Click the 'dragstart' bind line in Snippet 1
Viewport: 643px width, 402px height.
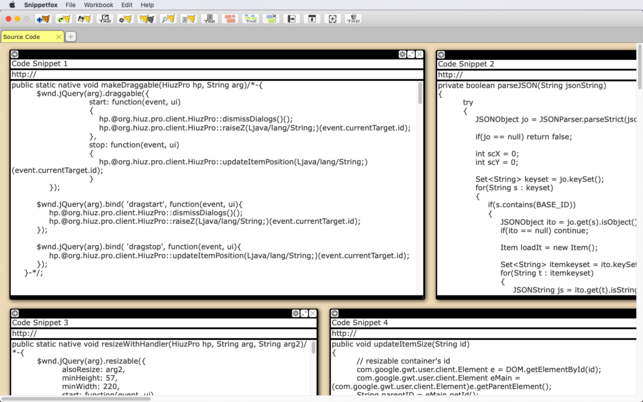click(x=139, y=204)
